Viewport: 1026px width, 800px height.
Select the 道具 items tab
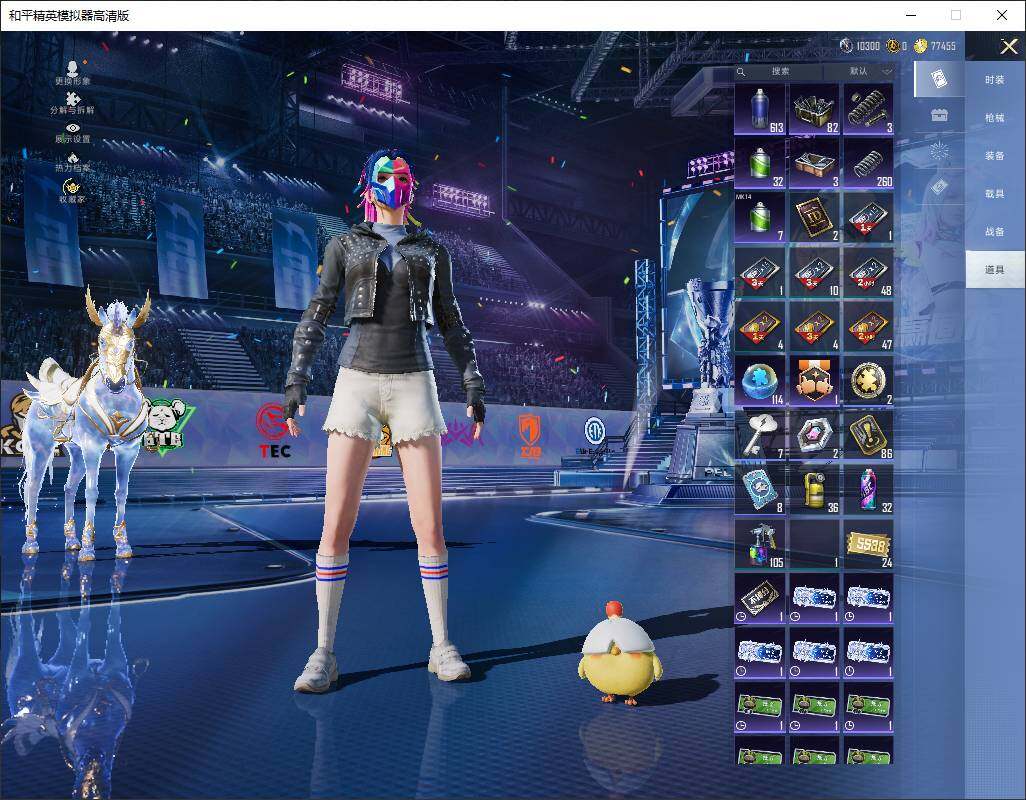pos(995,270)
